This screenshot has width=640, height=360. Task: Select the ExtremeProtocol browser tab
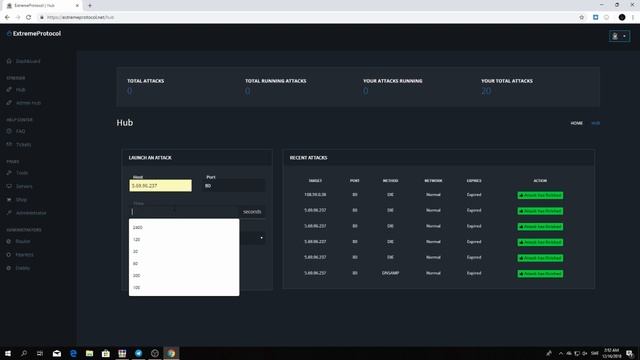click(x=41, y=6)
